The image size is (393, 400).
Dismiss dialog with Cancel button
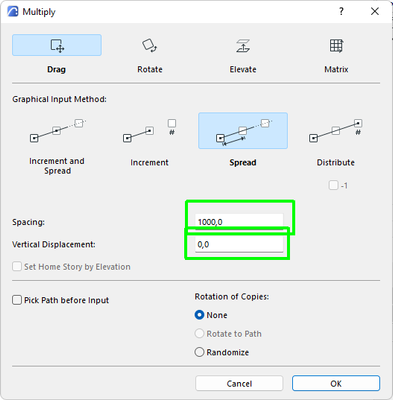[x=239, y=383]
